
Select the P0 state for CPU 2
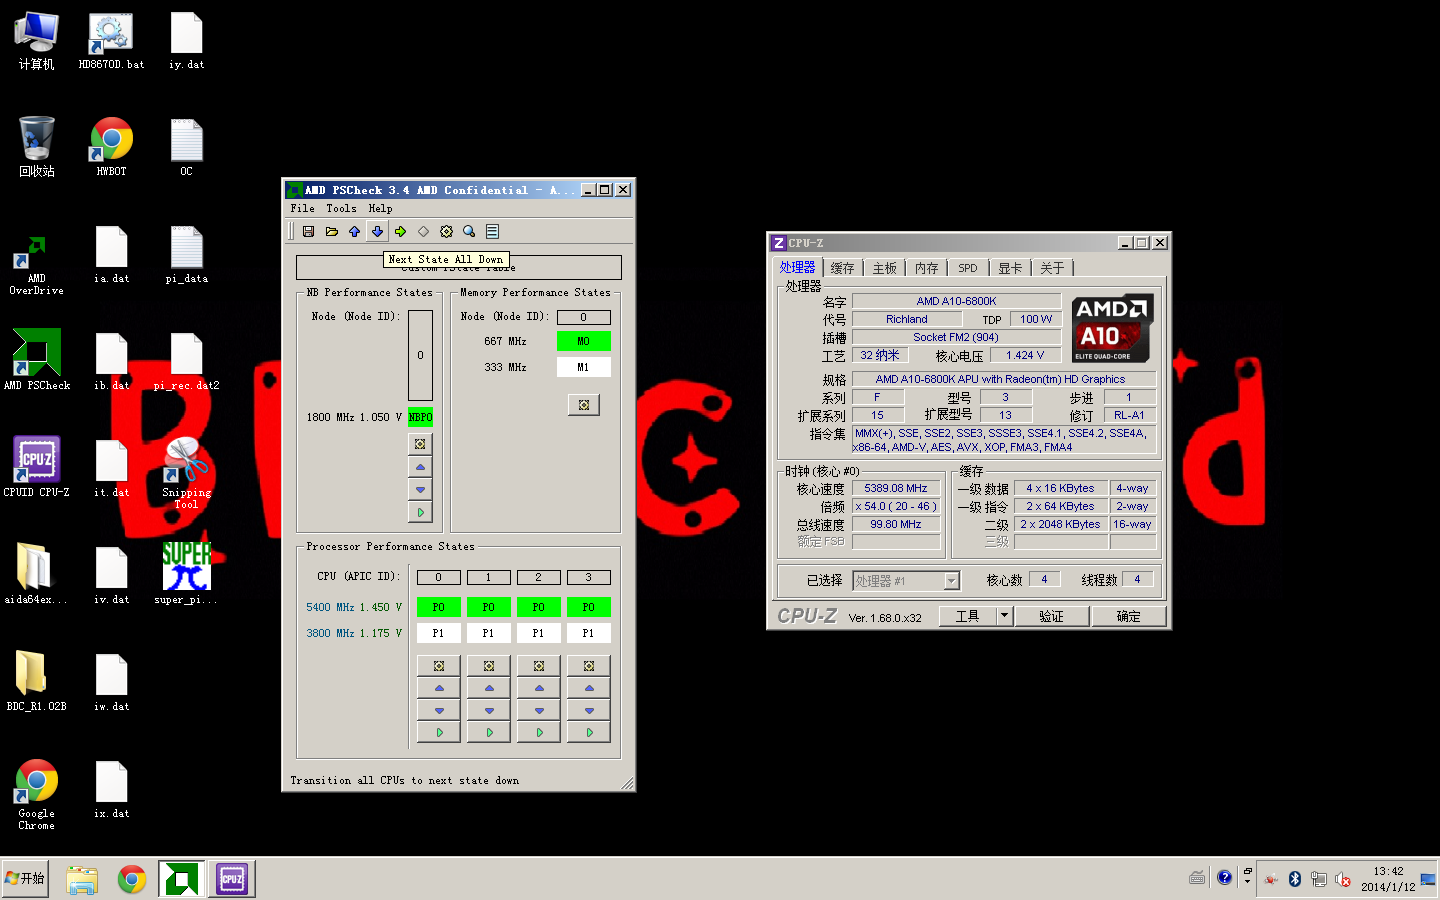tap(539, 607)
